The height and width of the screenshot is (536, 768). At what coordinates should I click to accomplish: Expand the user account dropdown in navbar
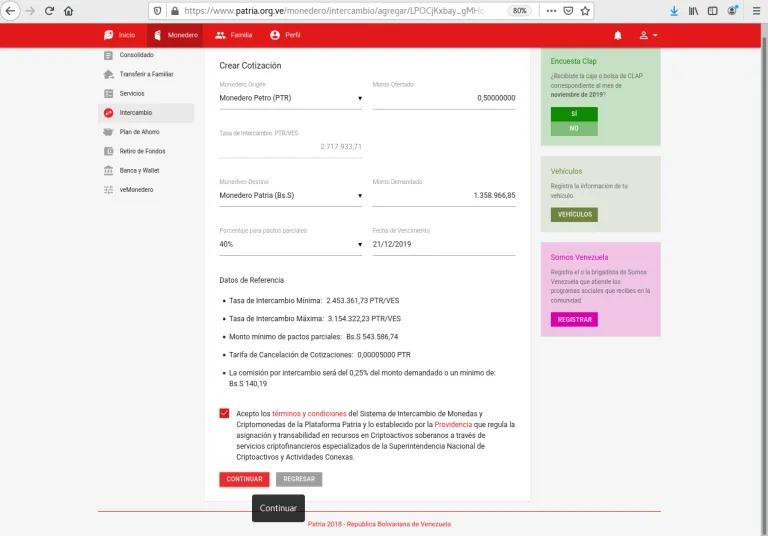click(648, 35)
